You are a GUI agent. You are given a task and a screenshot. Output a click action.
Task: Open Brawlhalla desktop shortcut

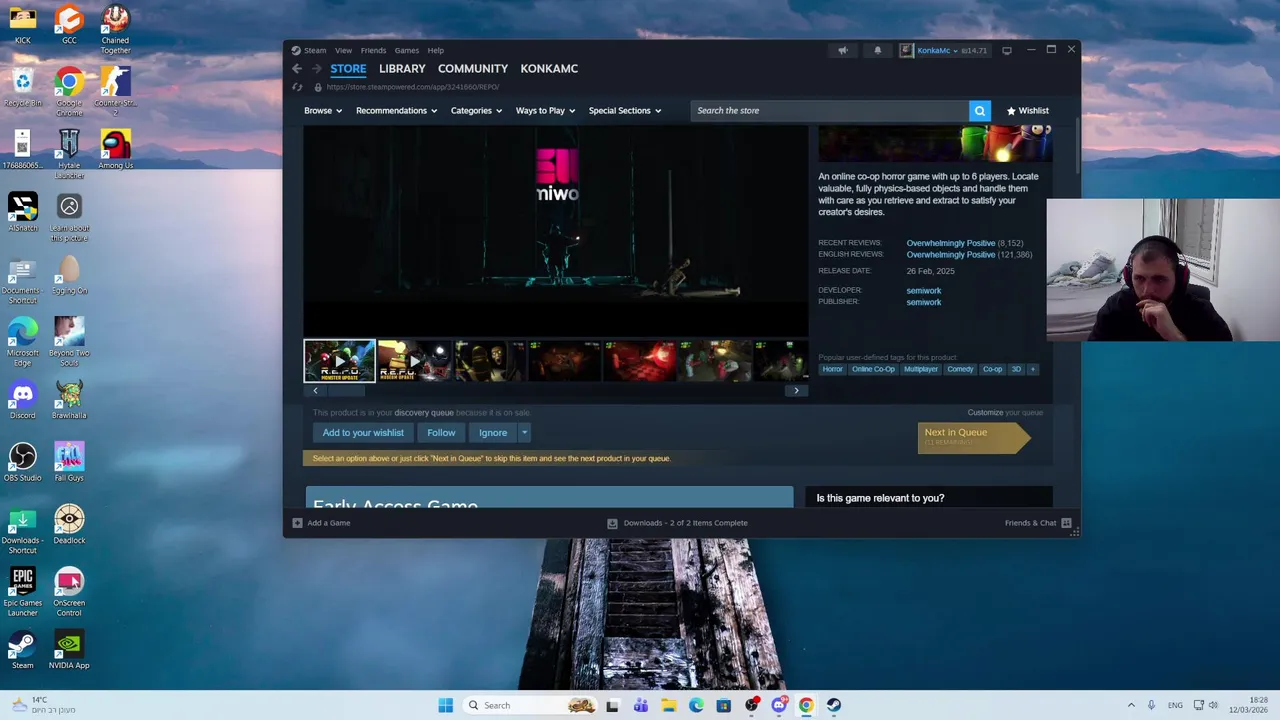69,400
